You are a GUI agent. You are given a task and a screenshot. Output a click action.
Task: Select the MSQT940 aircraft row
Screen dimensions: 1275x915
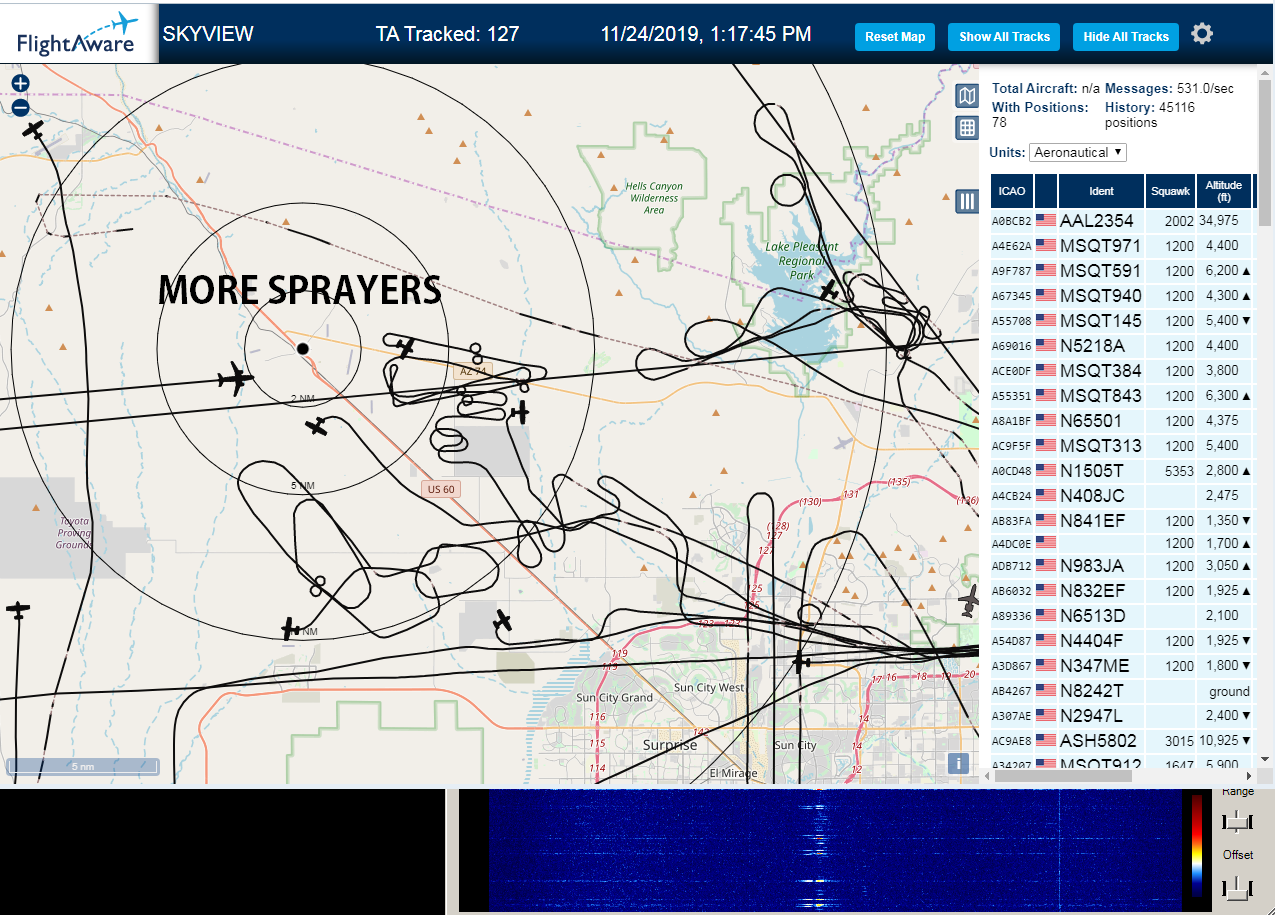[x=1122, y=295]
